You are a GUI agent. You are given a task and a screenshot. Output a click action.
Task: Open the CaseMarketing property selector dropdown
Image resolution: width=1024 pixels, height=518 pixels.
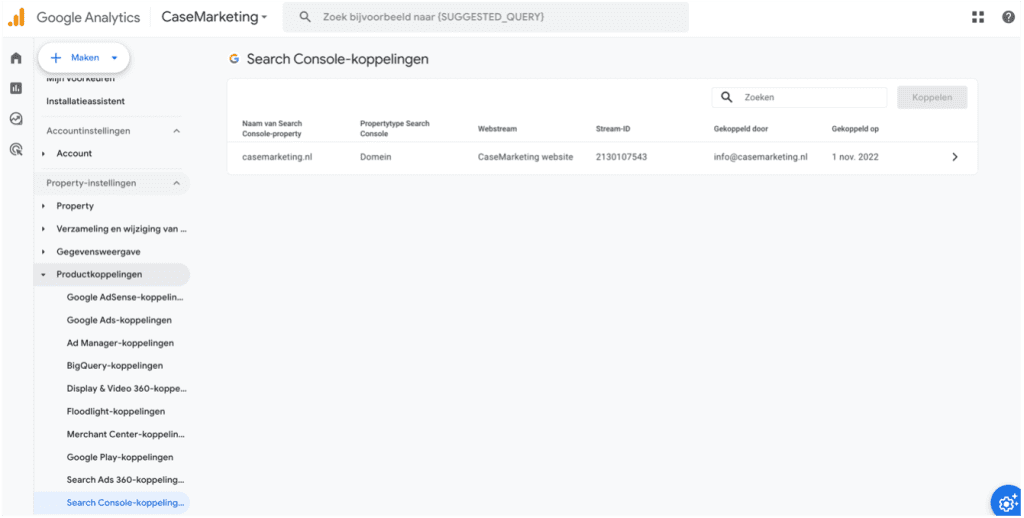pos(214,17)
